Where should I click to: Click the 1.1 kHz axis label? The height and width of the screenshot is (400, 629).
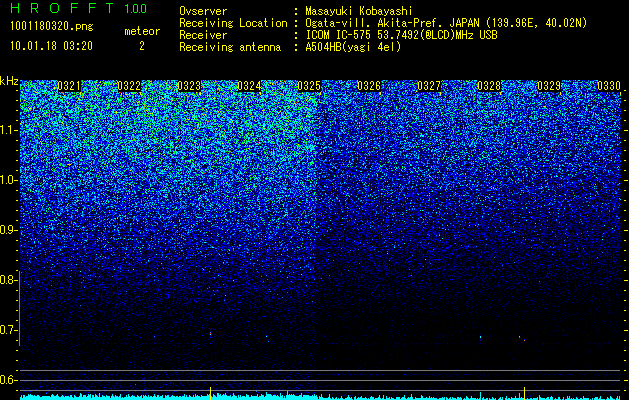tap(8, 130)
